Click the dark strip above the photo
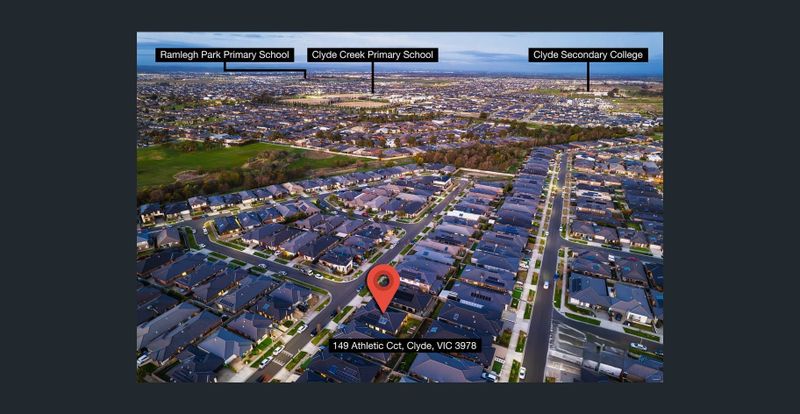 coord(400,15)
